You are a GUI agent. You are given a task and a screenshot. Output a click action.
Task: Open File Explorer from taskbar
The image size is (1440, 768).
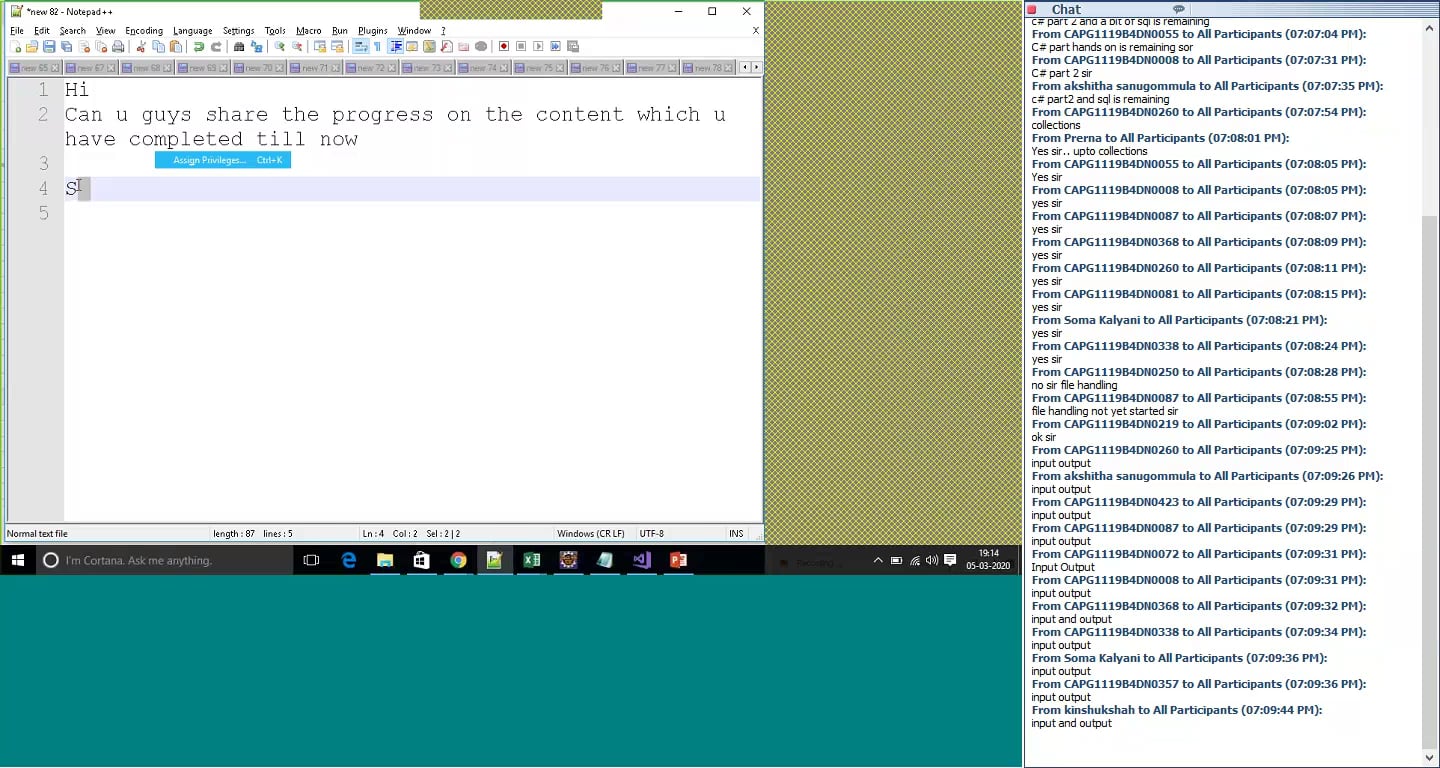[x=385, y=560]
